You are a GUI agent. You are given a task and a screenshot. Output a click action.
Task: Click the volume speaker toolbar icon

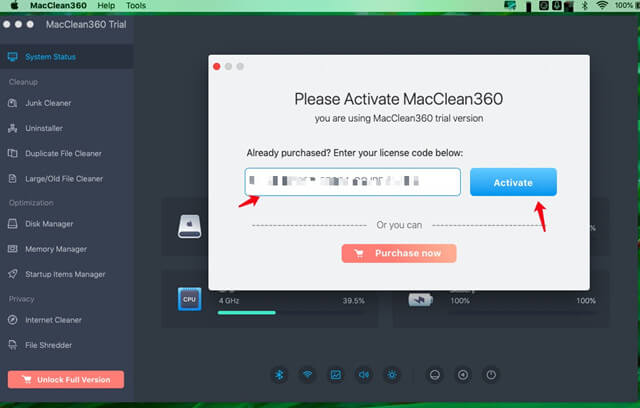pos(364,375)
